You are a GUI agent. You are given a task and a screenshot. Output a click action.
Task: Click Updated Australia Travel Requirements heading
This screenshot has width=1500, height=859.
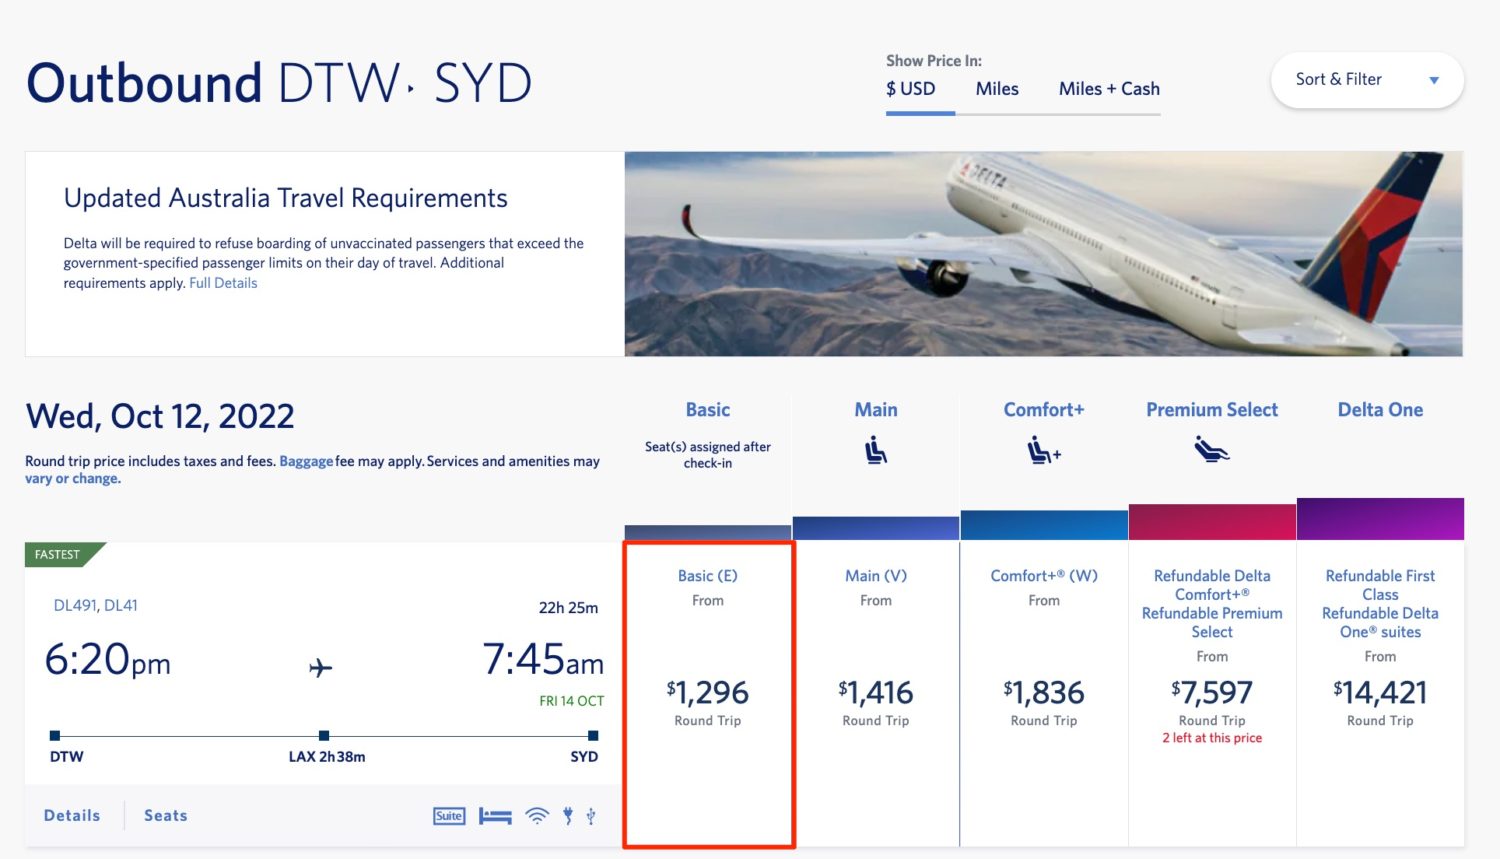[x=286, y=198]
